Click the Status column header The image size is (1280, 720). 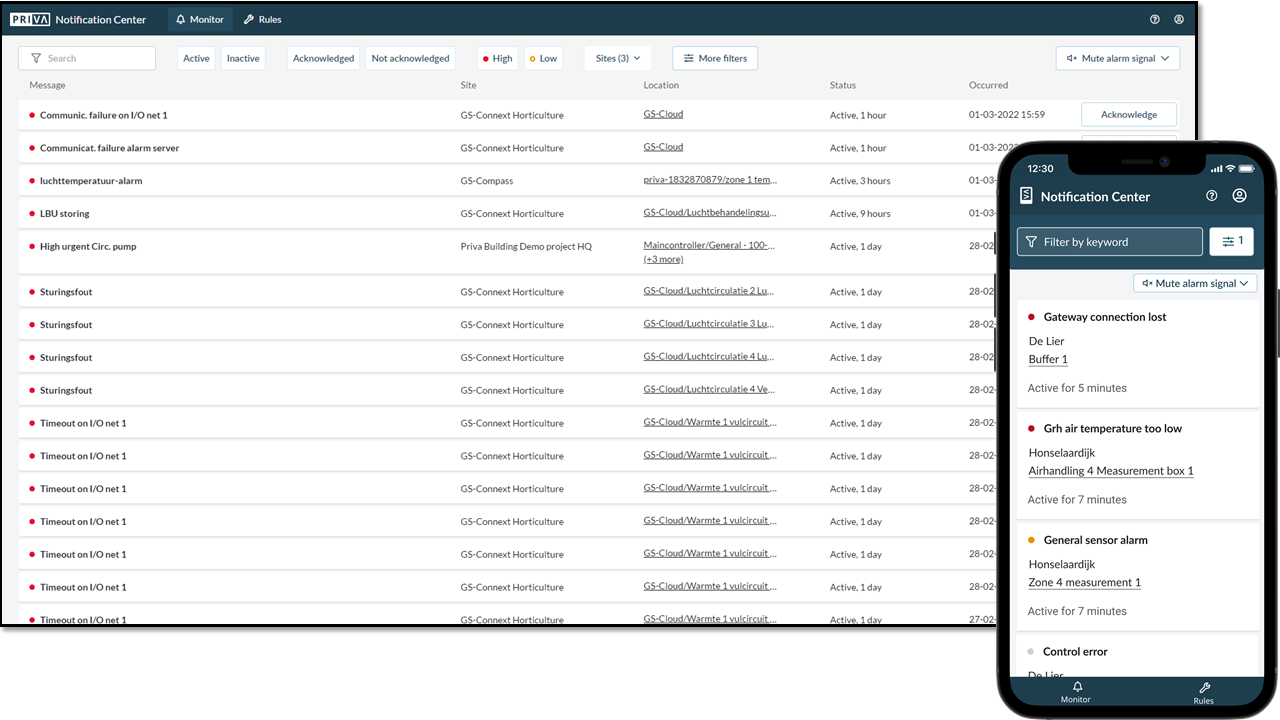pyautogui.click(x=843, y=85)
